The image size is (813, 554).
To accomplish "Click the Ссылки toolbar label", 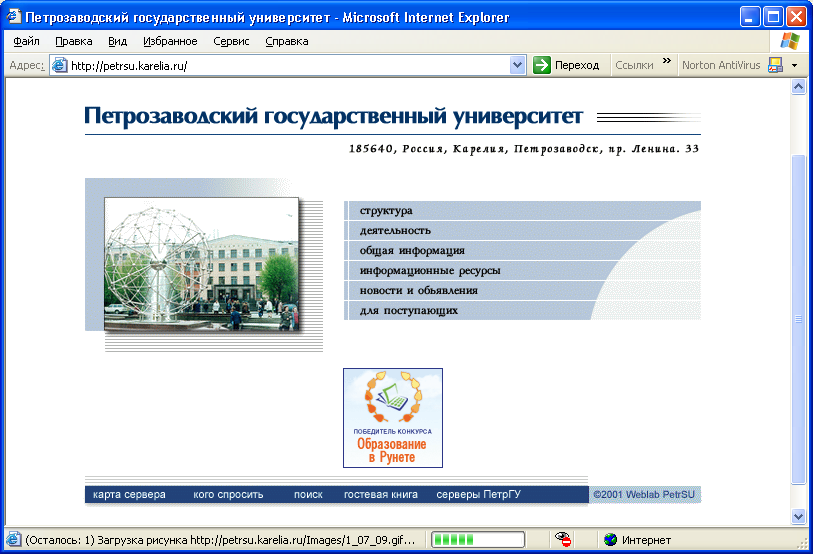I will [634, 65].
